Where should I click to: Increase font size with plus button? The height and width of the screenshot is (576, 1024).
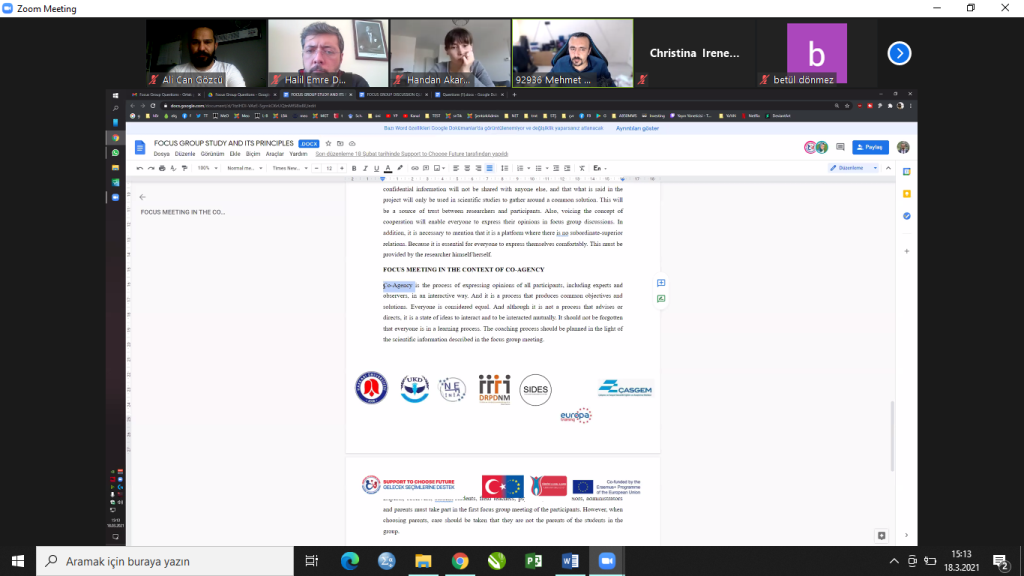[x=342, y=168]
